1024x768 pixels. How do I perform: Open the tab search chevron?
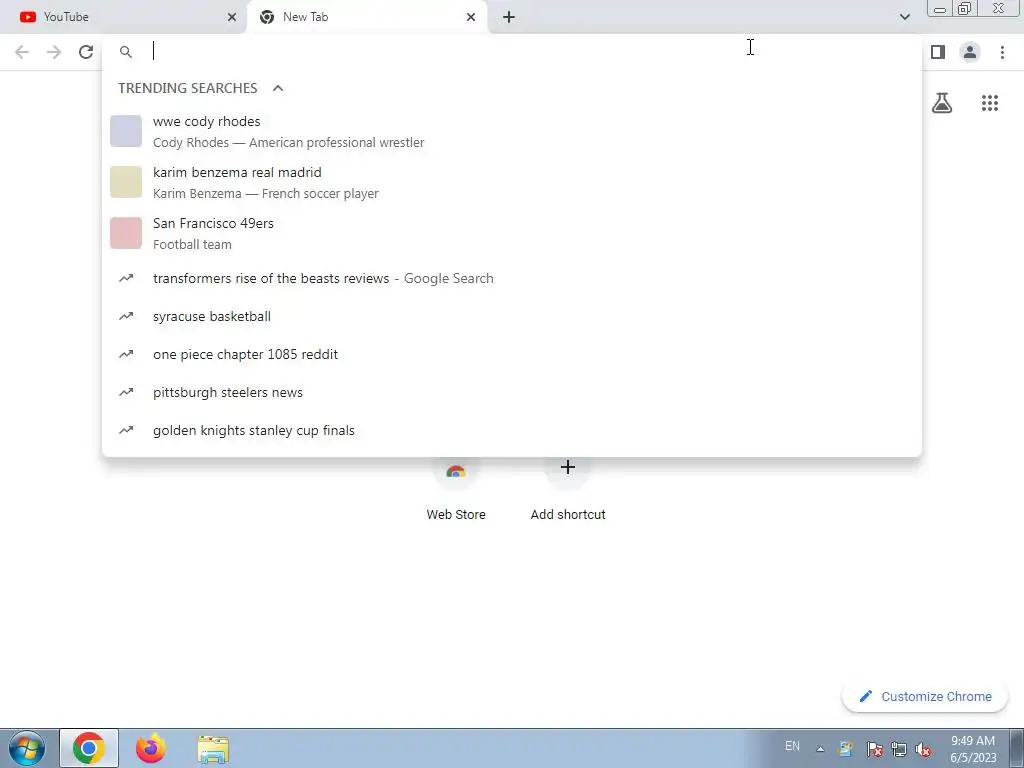[904, 17]
